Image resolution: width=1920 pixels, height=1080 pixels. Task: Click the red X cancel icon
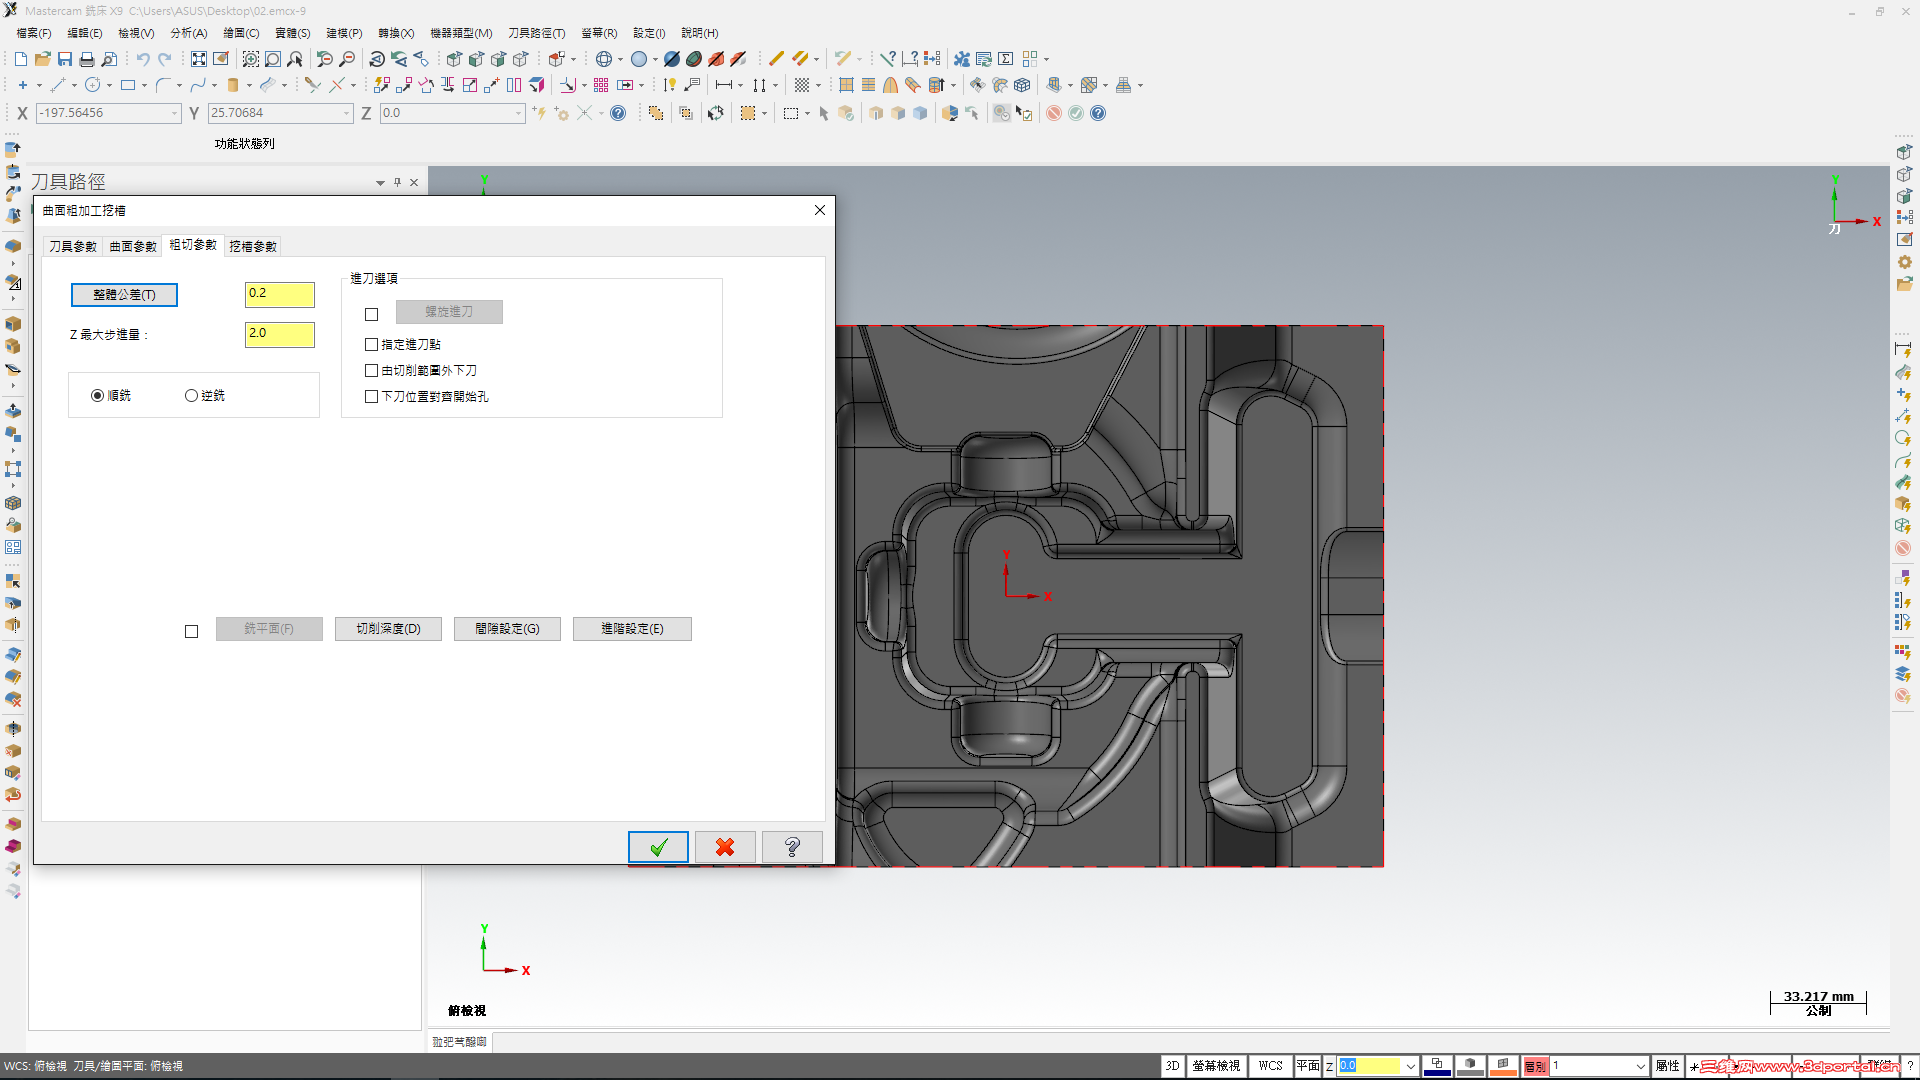(x=725, y=847)
